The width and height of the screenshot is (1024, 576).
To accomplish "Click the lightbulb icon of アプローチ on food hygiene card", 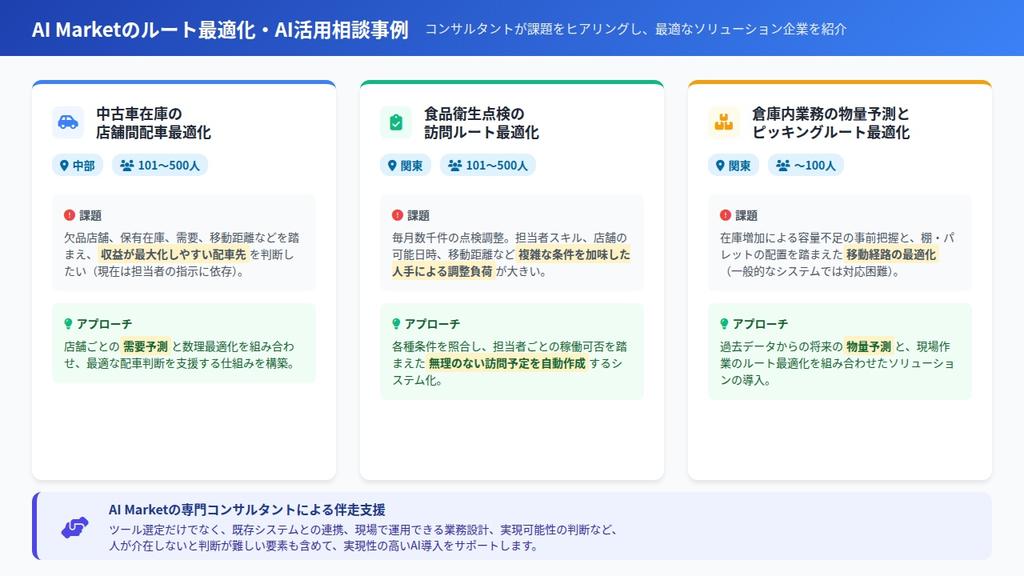I will [396, 323].
